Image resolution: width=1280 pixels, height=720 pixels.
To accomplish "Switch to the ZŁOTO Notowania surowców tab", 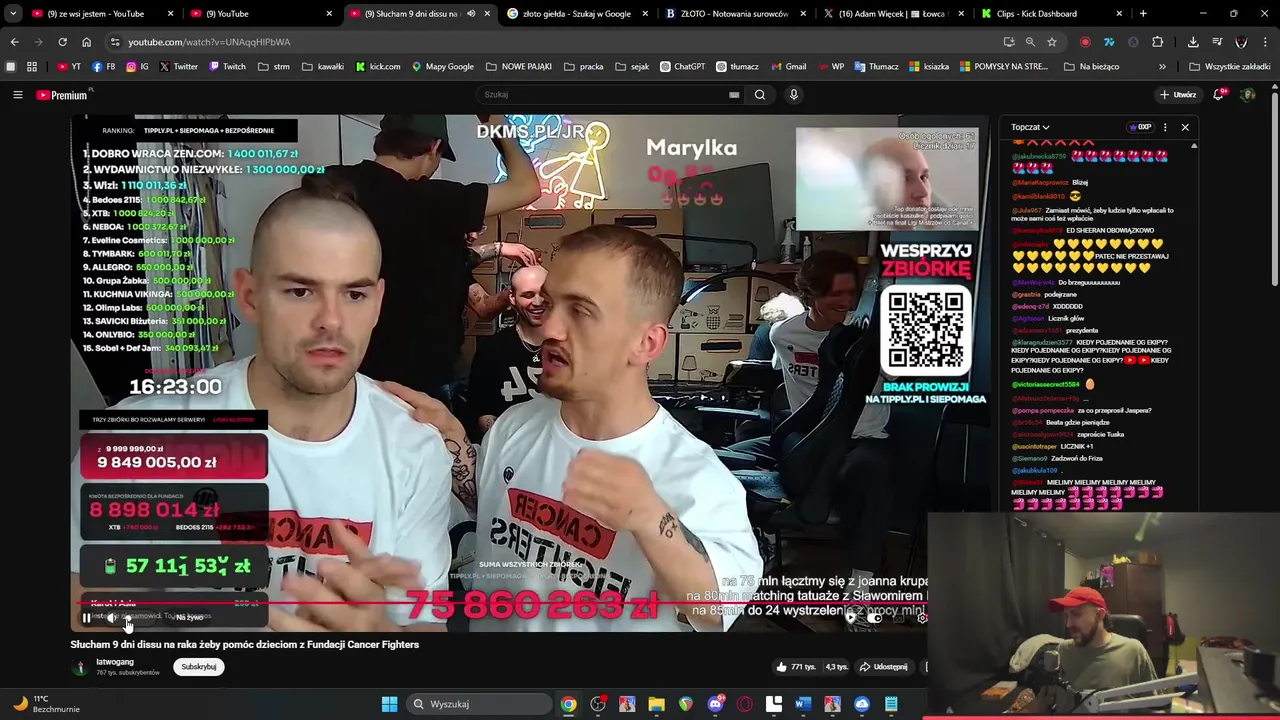I will point(735,14).
